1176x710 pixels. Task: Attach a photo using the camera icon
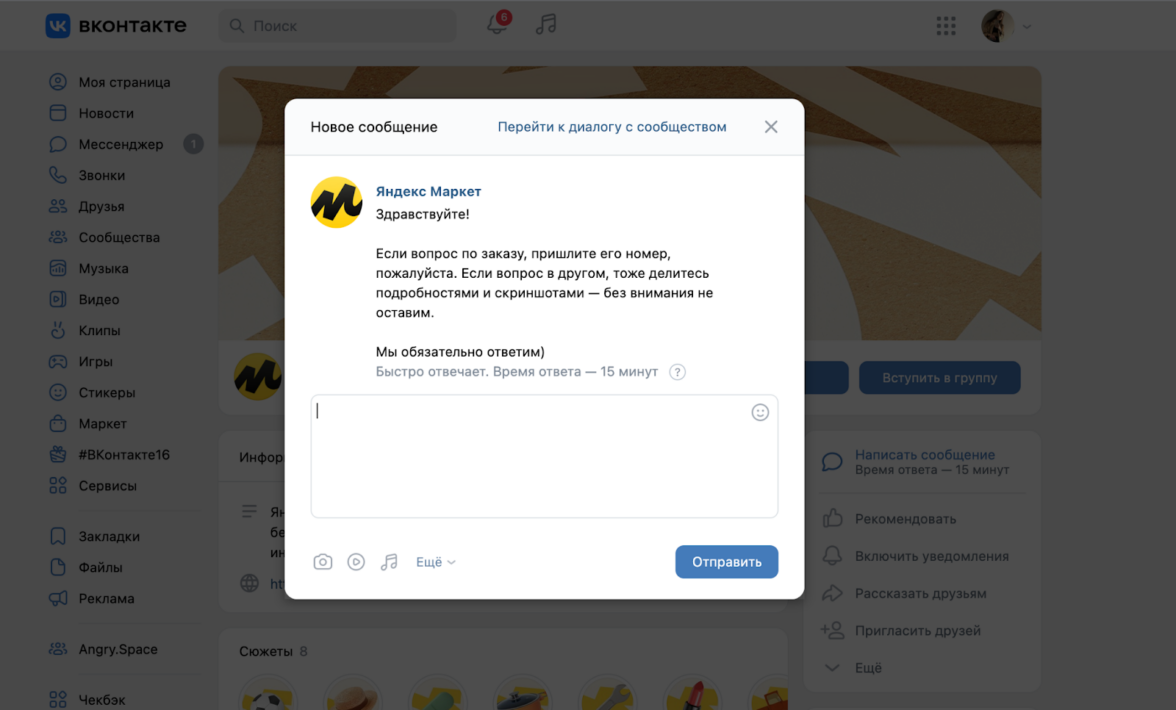322,562
